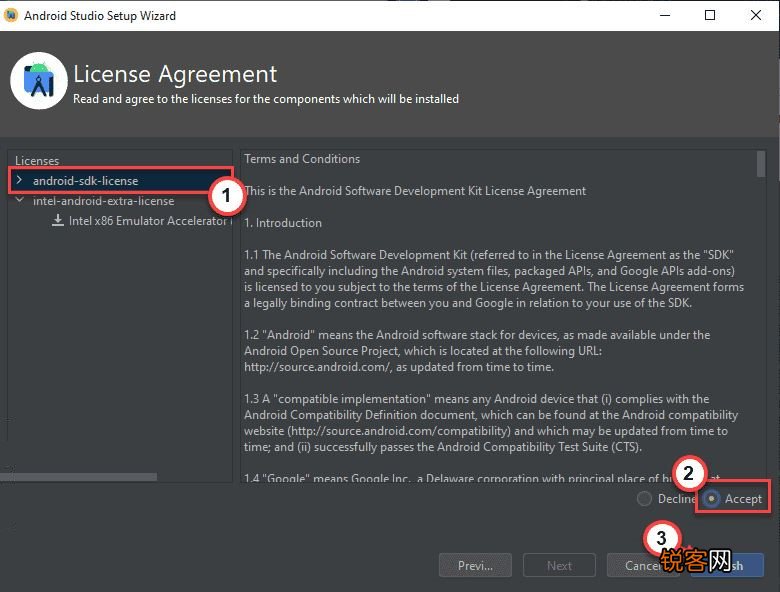Click the 'License Agreement' page title
The width and height of the screenshot is (780, 592).
(x=175, y=74)
